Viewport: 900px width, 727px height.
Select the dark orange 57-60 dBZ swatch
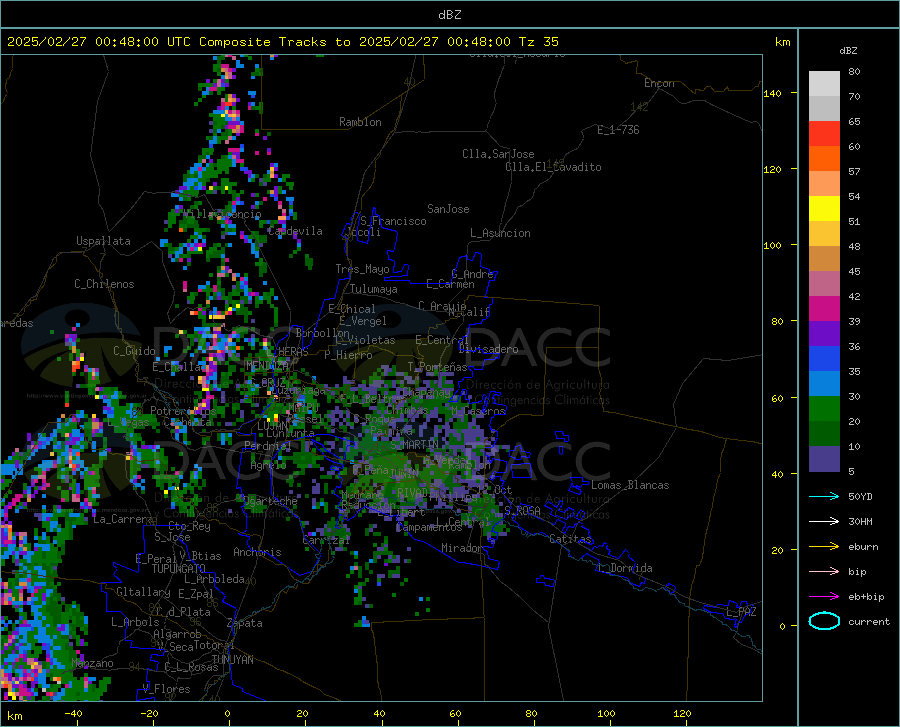coord(824,159)
